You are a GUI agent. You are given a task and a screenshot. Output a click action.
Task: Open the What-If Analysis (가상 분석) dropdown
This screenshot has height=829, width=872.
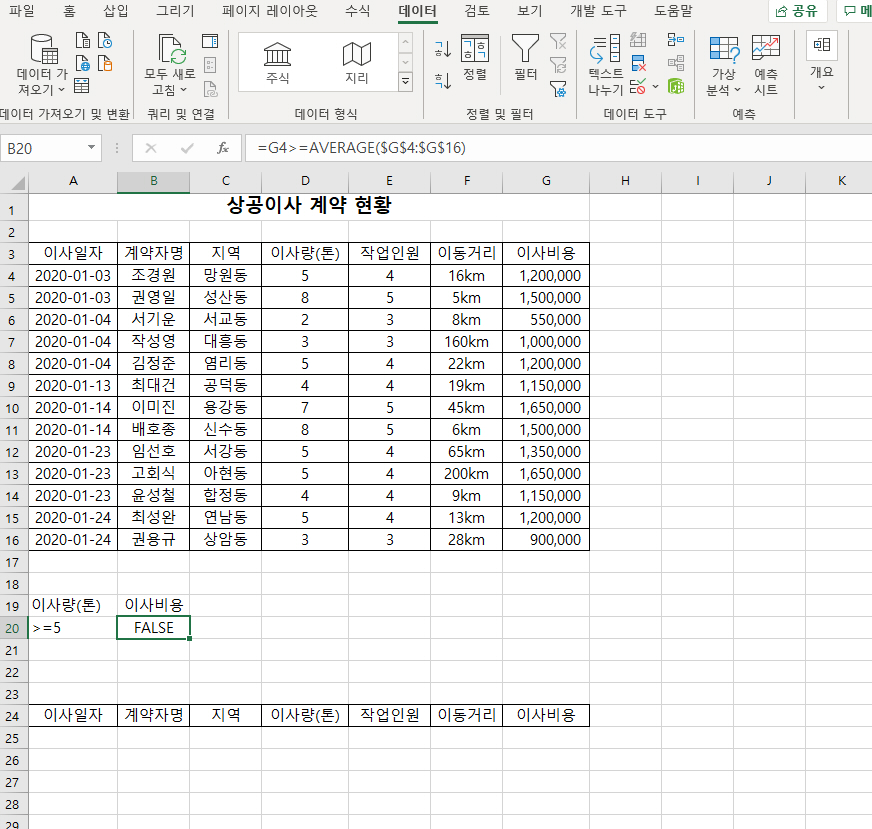[x=723, y=90]
